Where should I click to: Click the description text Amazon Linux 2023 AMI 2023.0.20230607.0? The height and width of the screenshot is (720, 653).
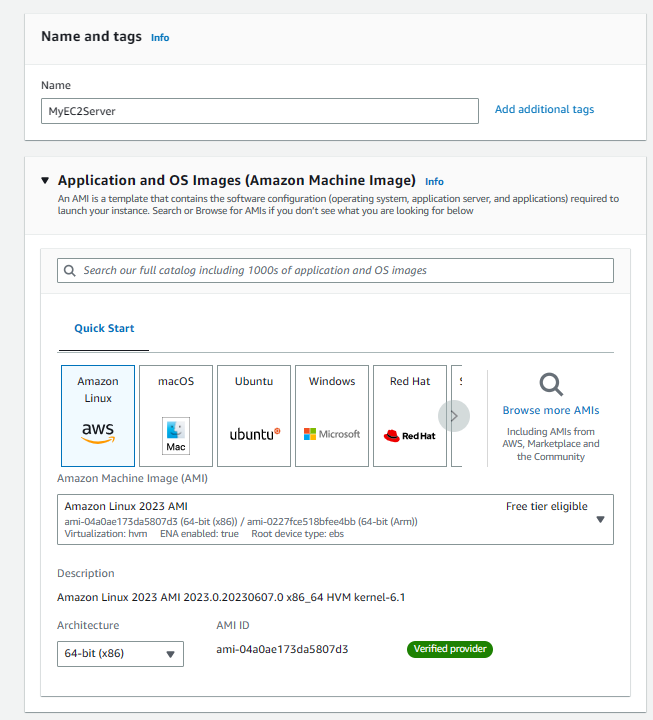pos(231,597)
